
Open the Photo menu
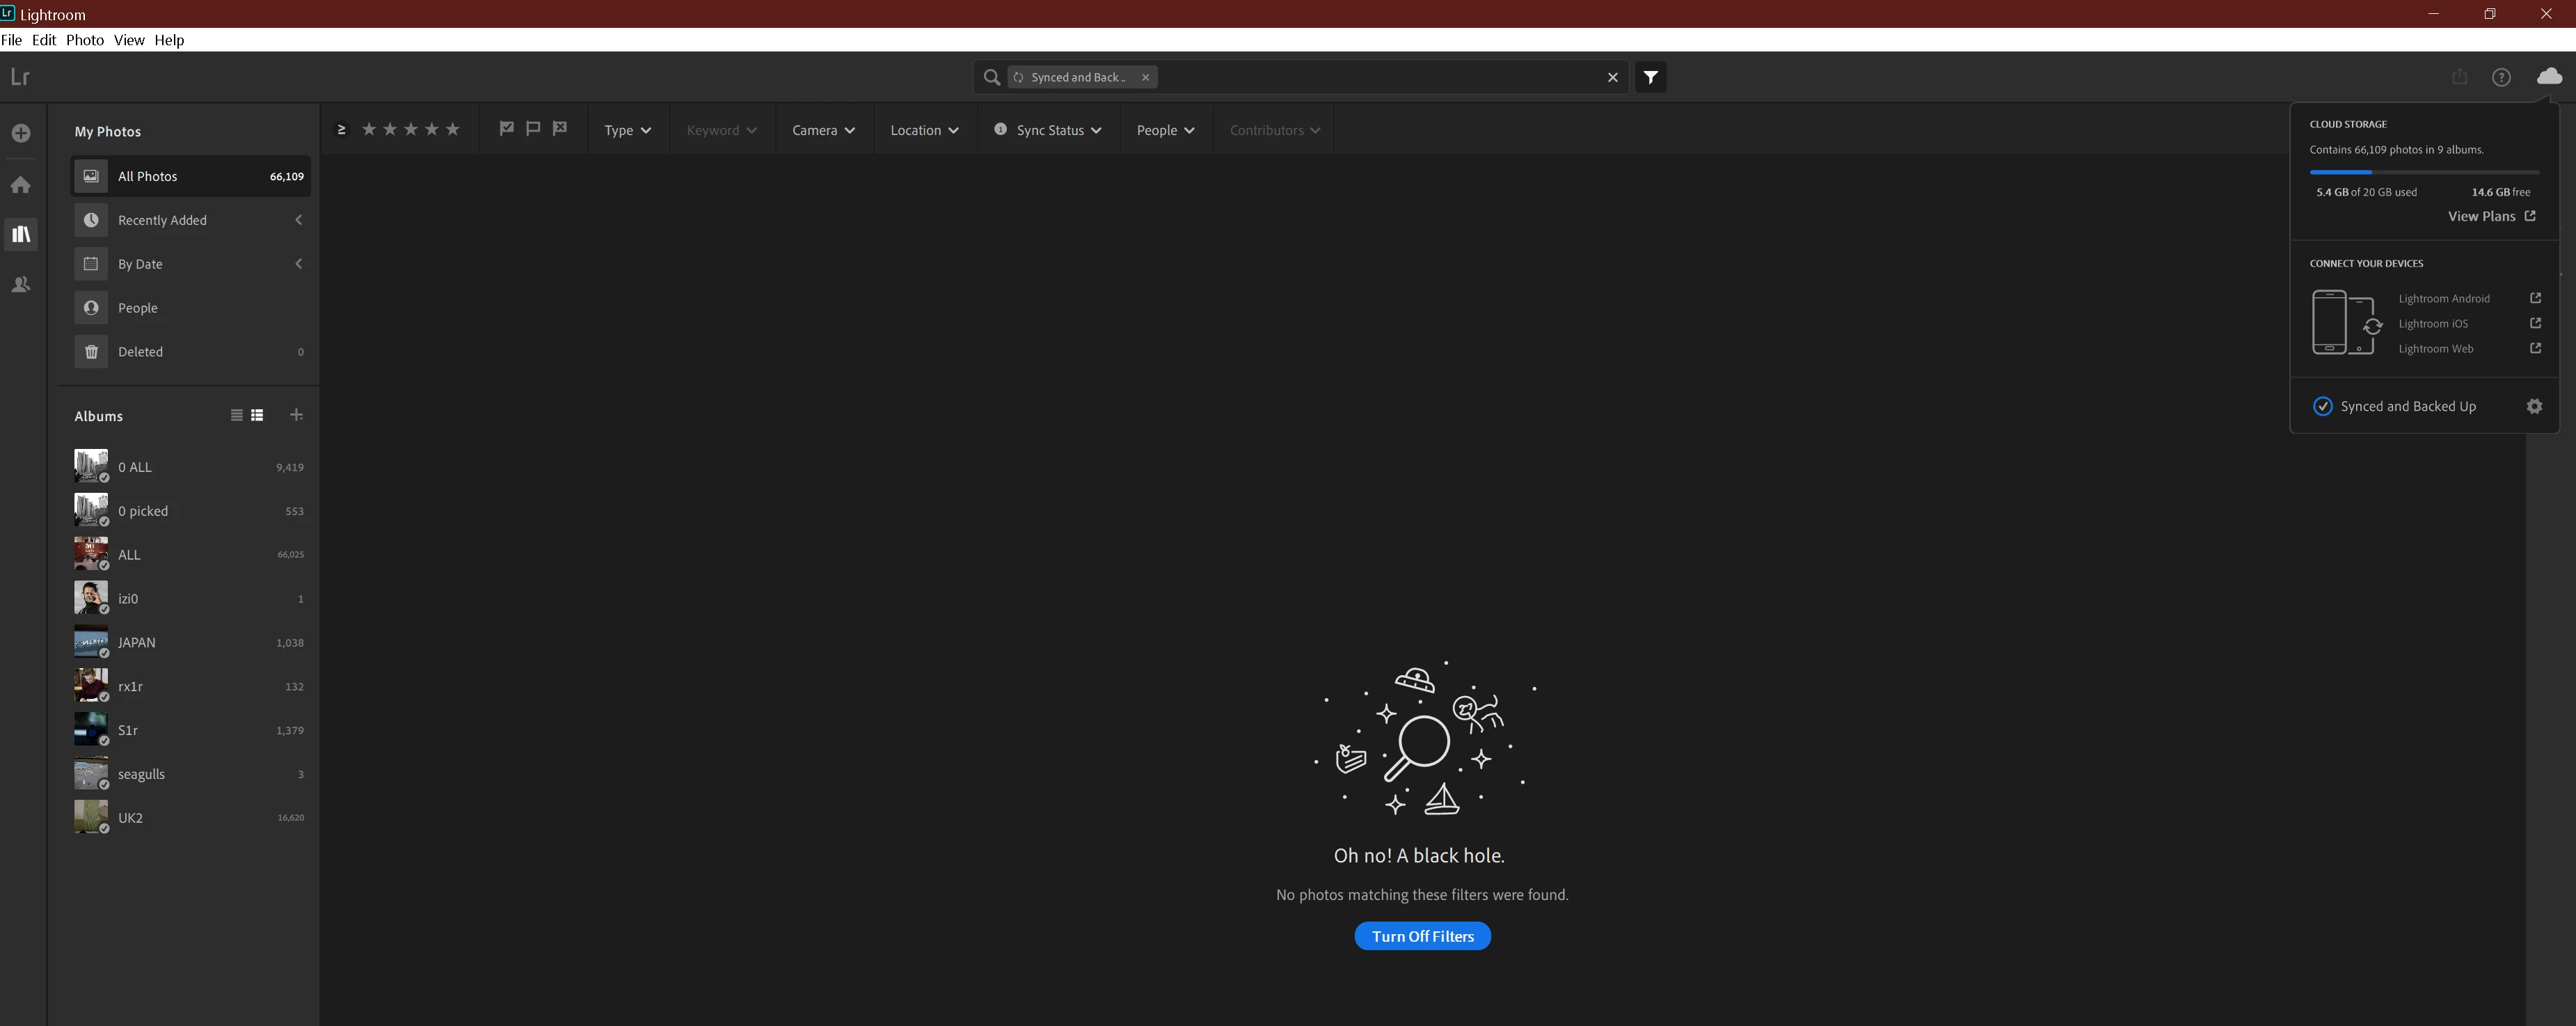tap(84, 40)
